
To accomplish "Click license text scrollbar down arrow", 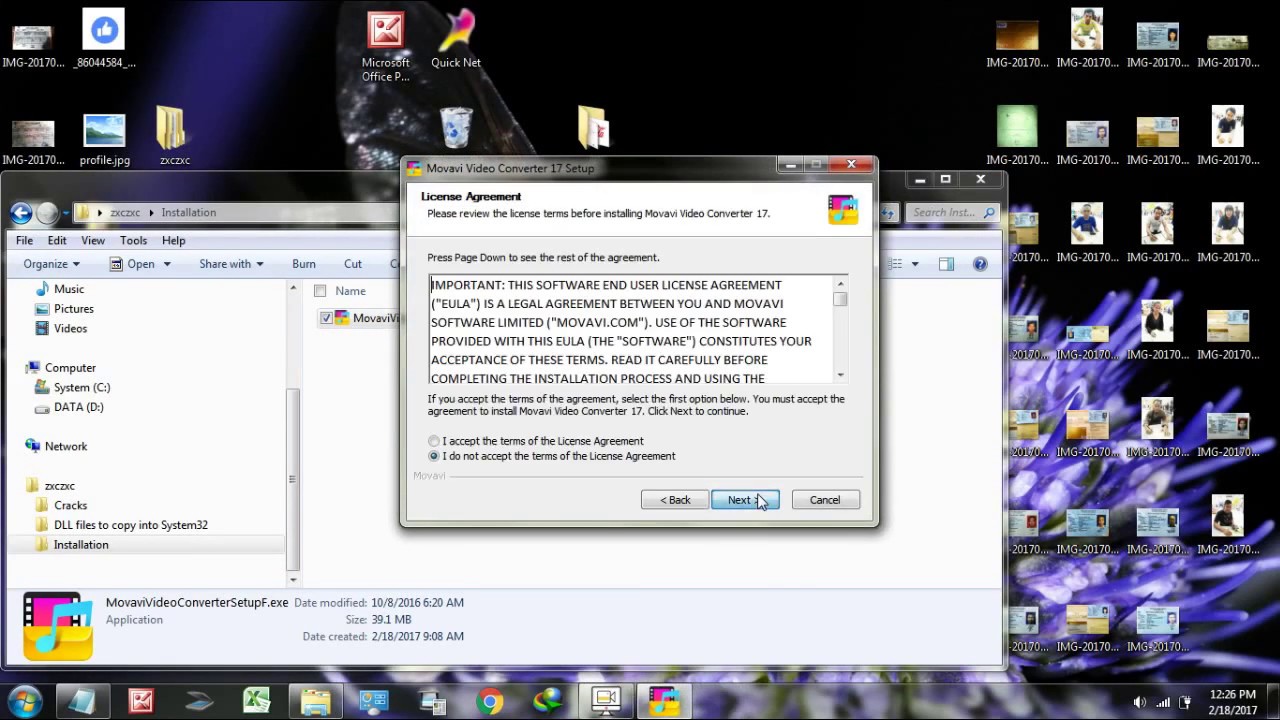I will 840,375.
